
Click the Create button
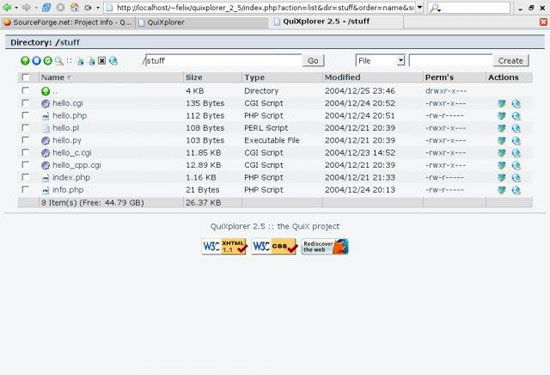(511, 61)
